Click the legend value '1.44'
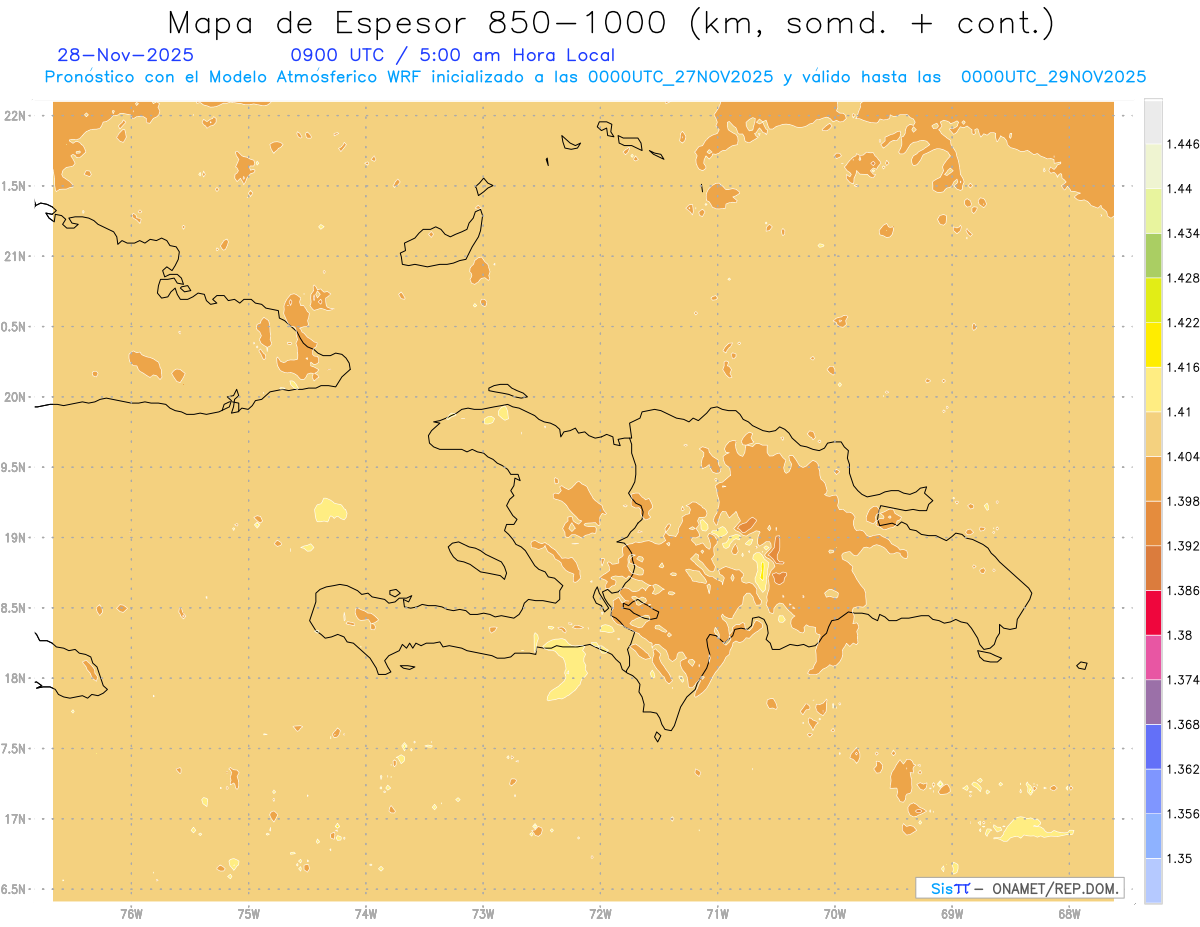This screenshot has height=927, width=1200. coord(1180,189)
